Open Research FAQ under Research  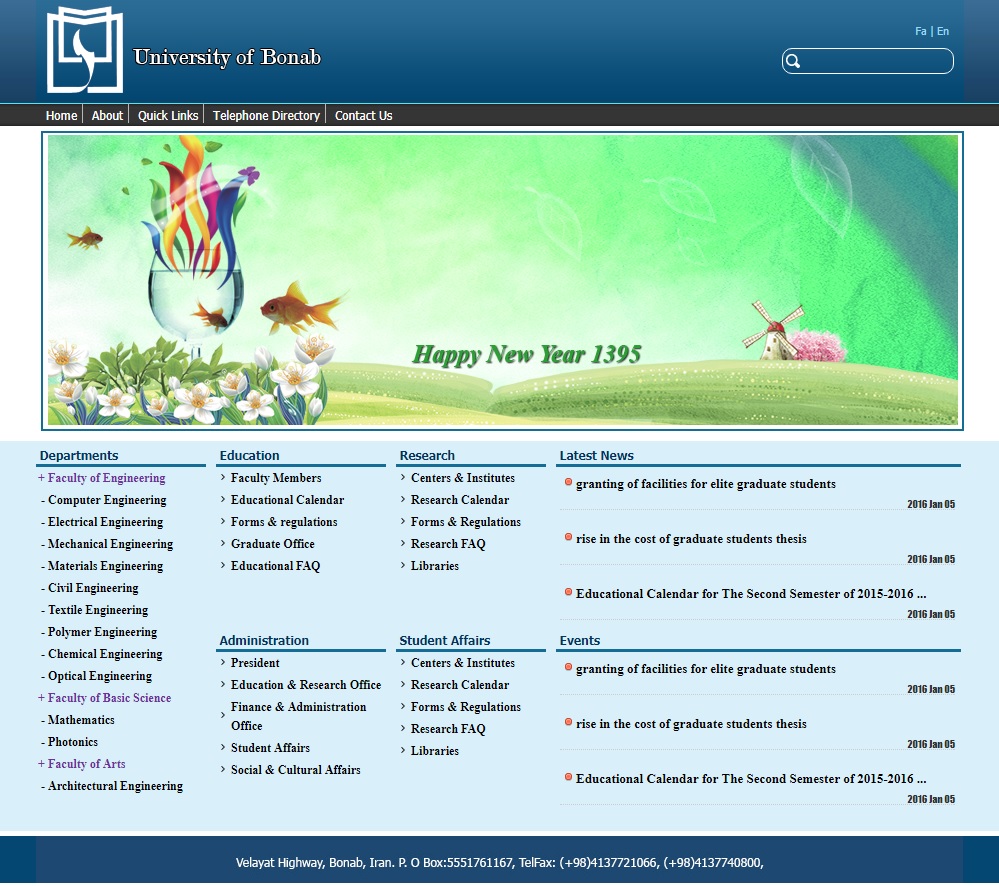pyautogui.click(x=448, y=544)
